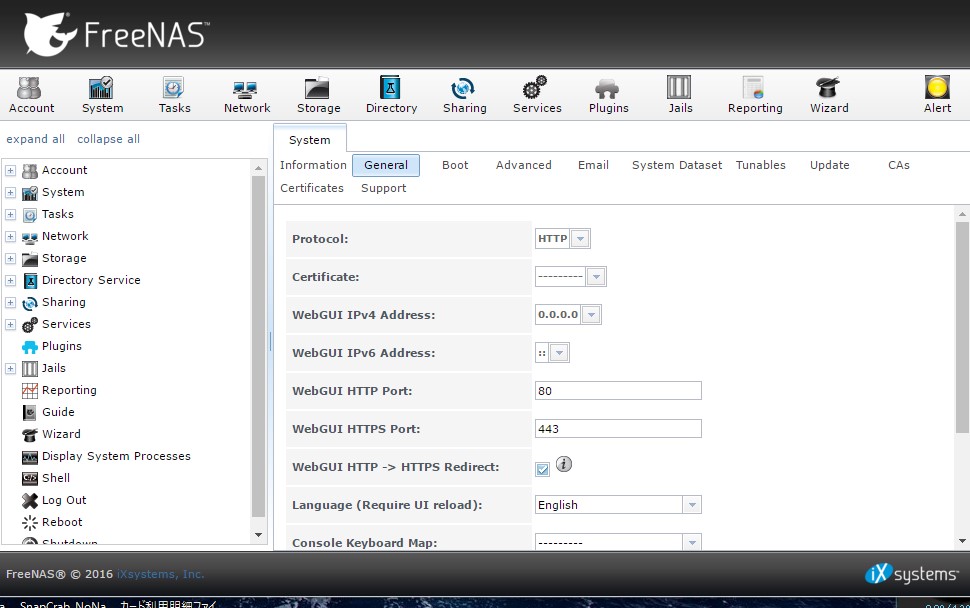Screen dimensions: 970x608
Task: Expand the Storage tree node
Action: coord(11,258)
